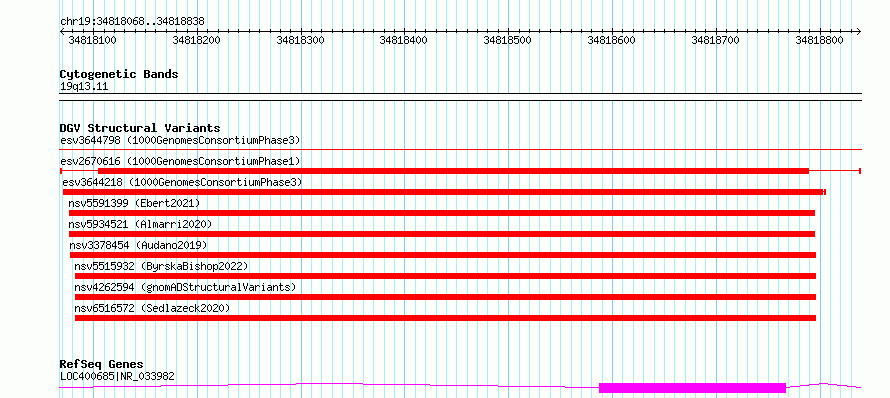Click ruler position 34818600
The width and height of the screenshot is (890, 398).
(612, 40)
